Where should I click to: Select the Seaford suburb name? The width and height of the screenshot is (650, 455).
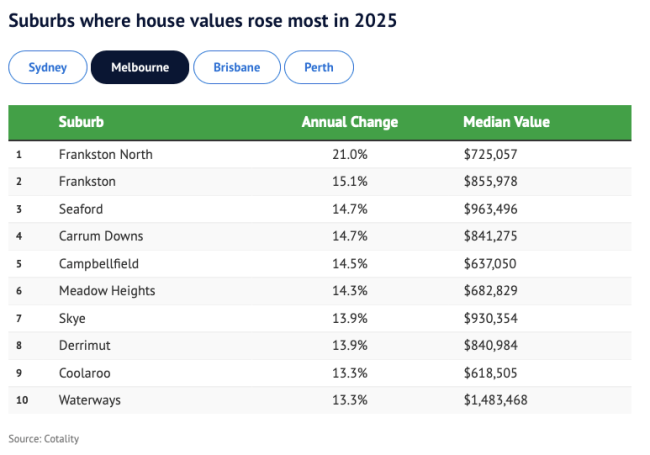click(81, 209)
